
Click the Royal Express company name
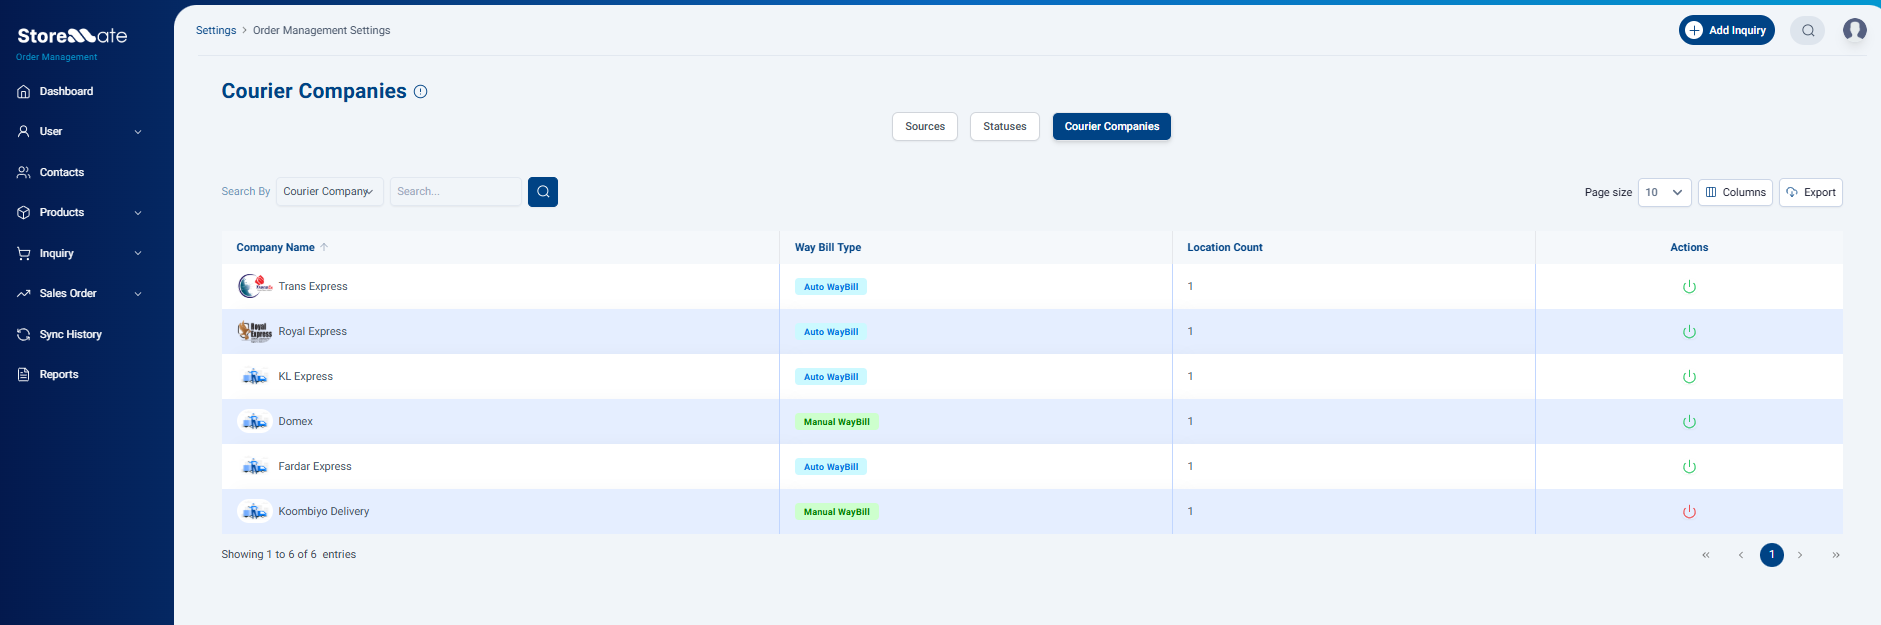pos(313,332)
